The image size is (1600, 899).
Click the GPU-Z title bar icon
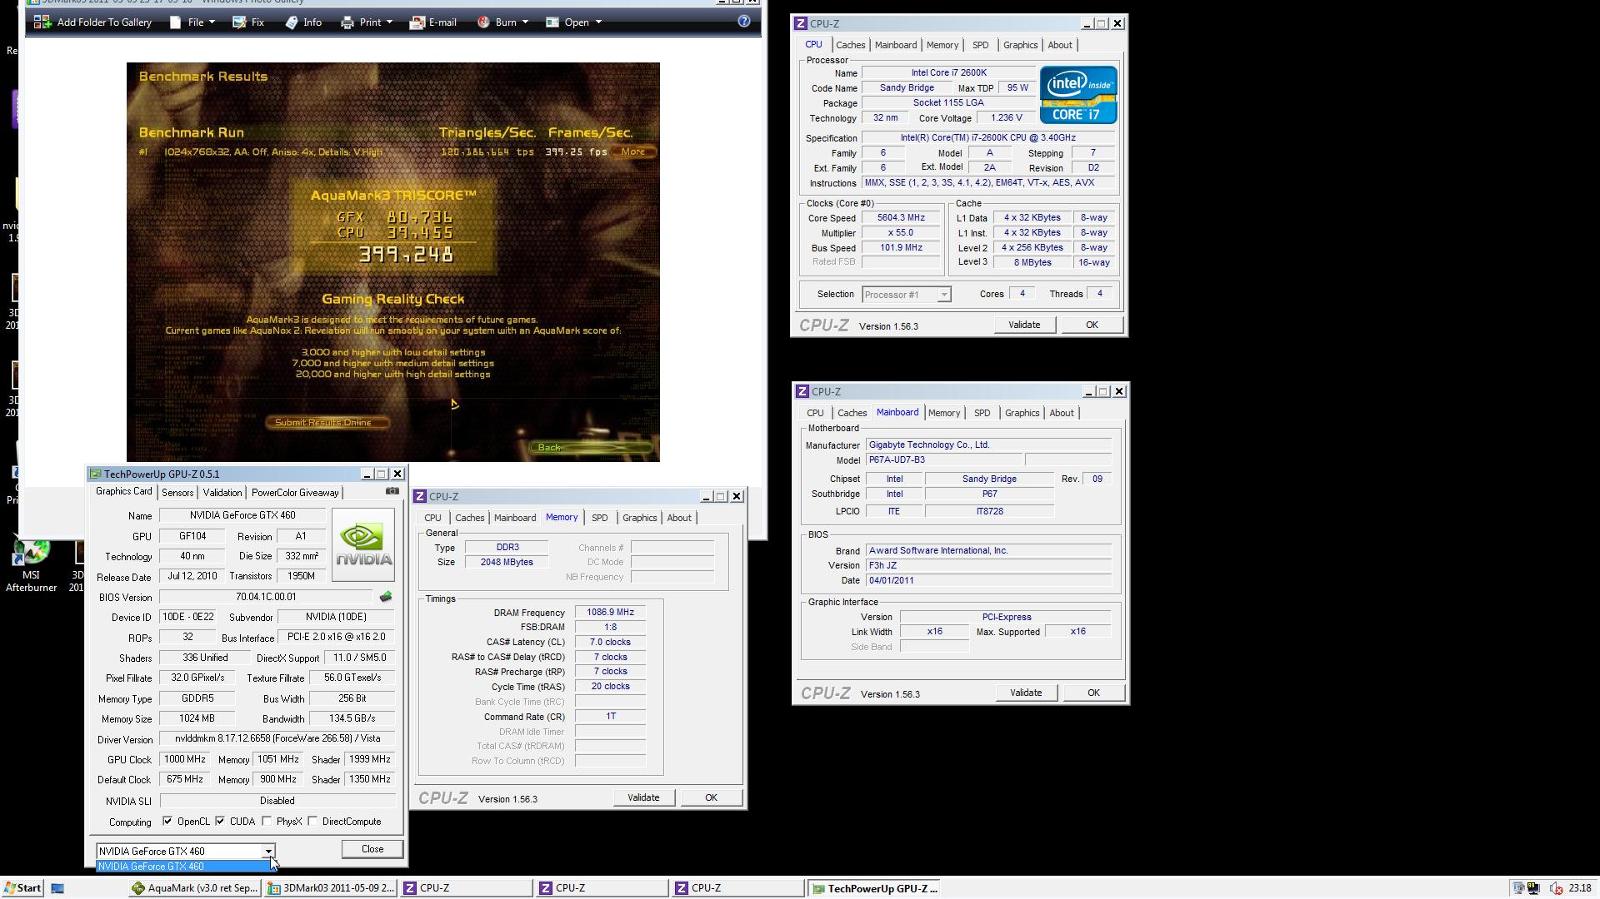[x=95, y=474]
